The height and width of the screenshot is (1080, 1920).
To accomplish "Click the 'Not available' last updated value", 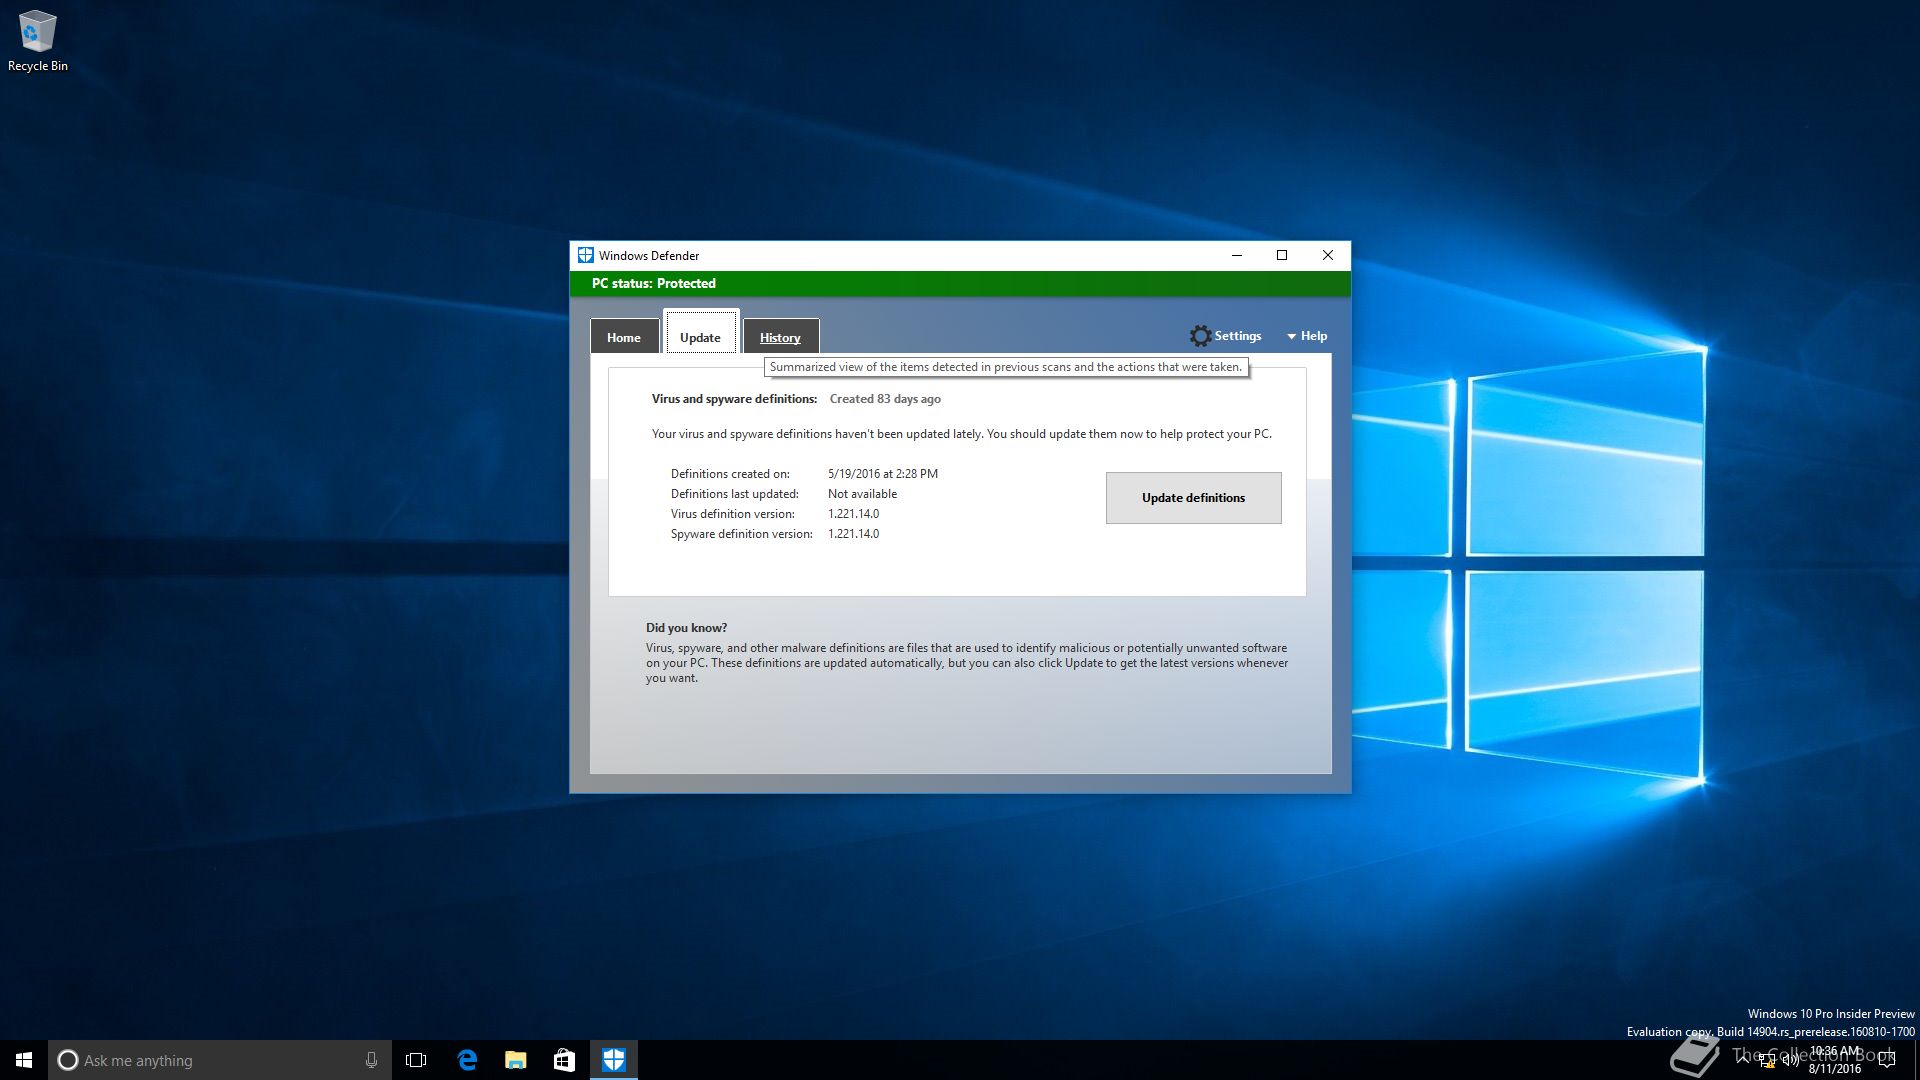I will [x=862, y=494].
